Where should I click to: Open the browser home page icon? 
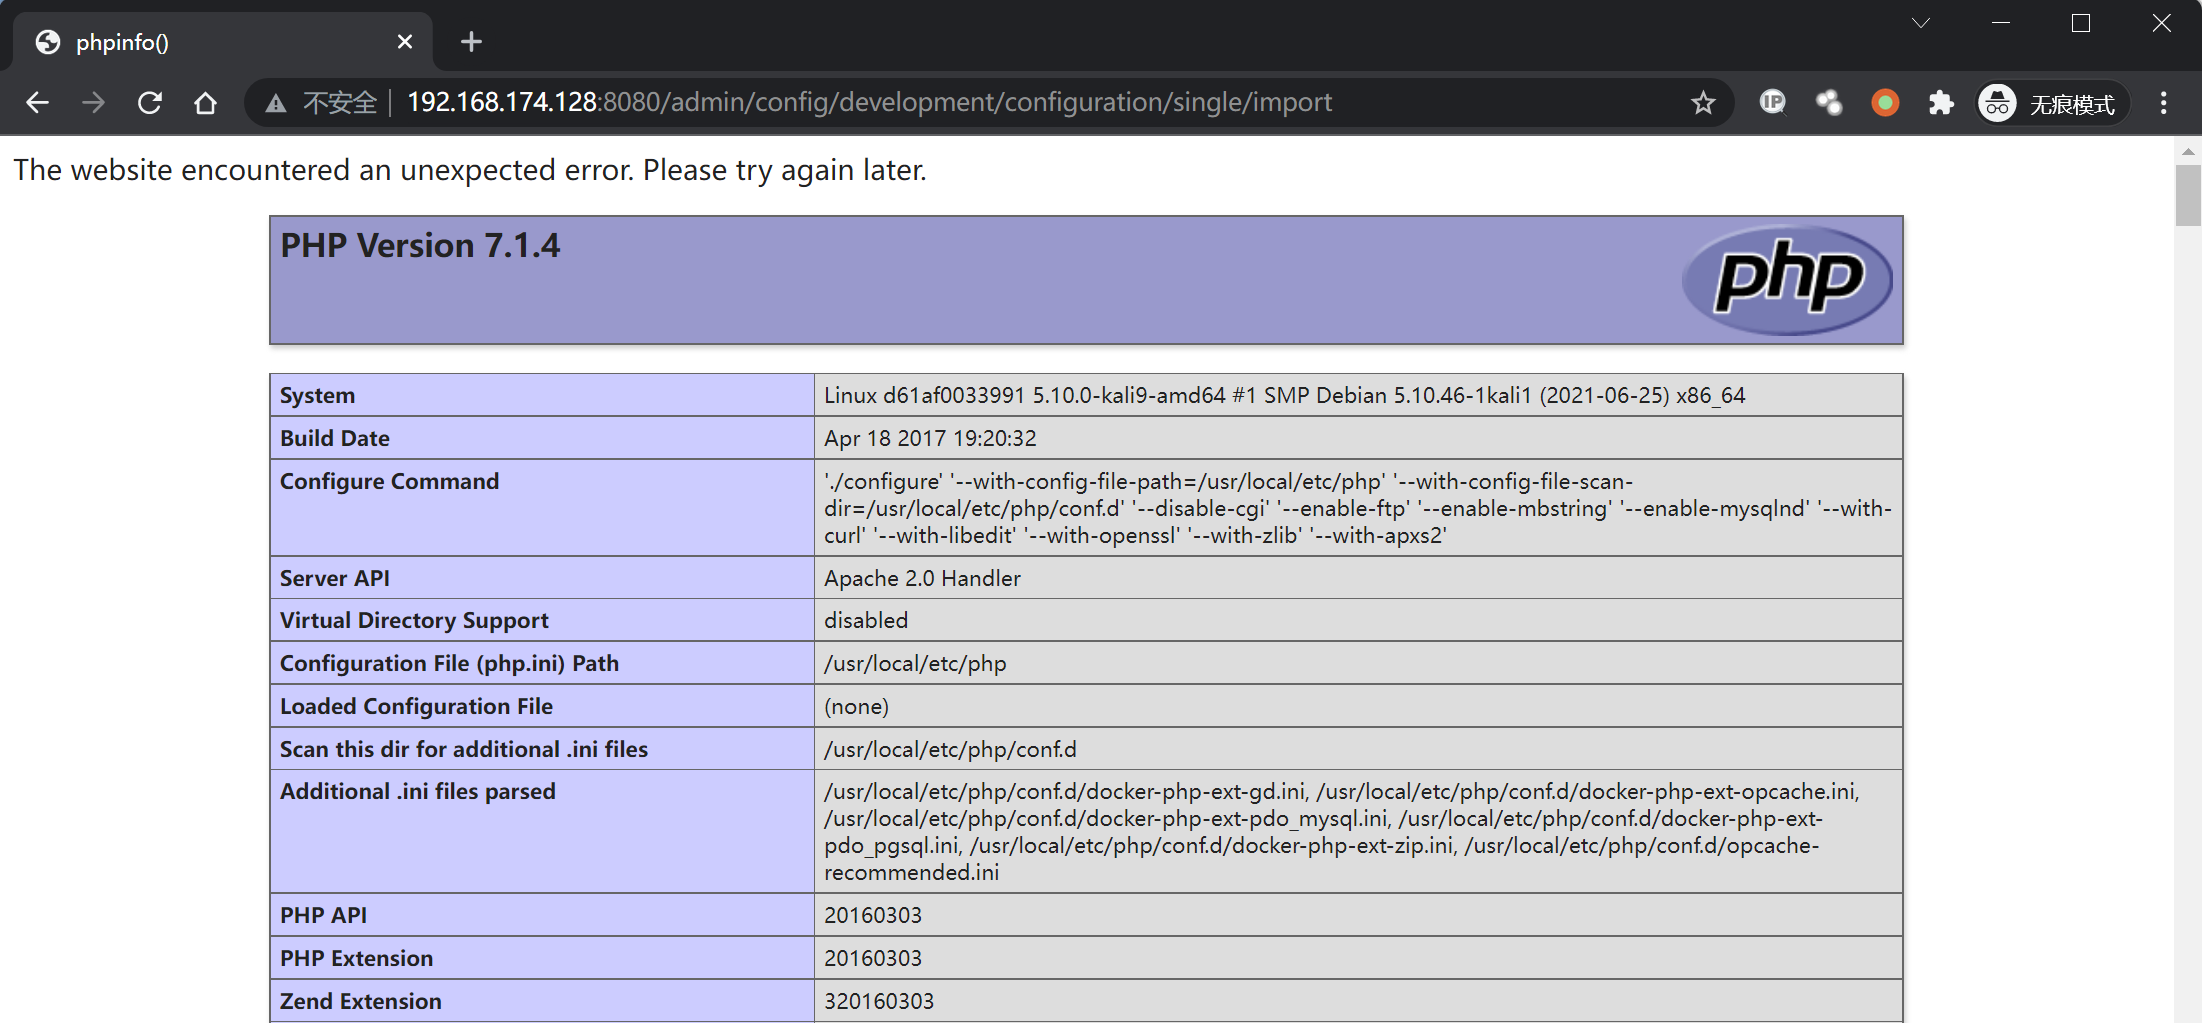(206, 102)
